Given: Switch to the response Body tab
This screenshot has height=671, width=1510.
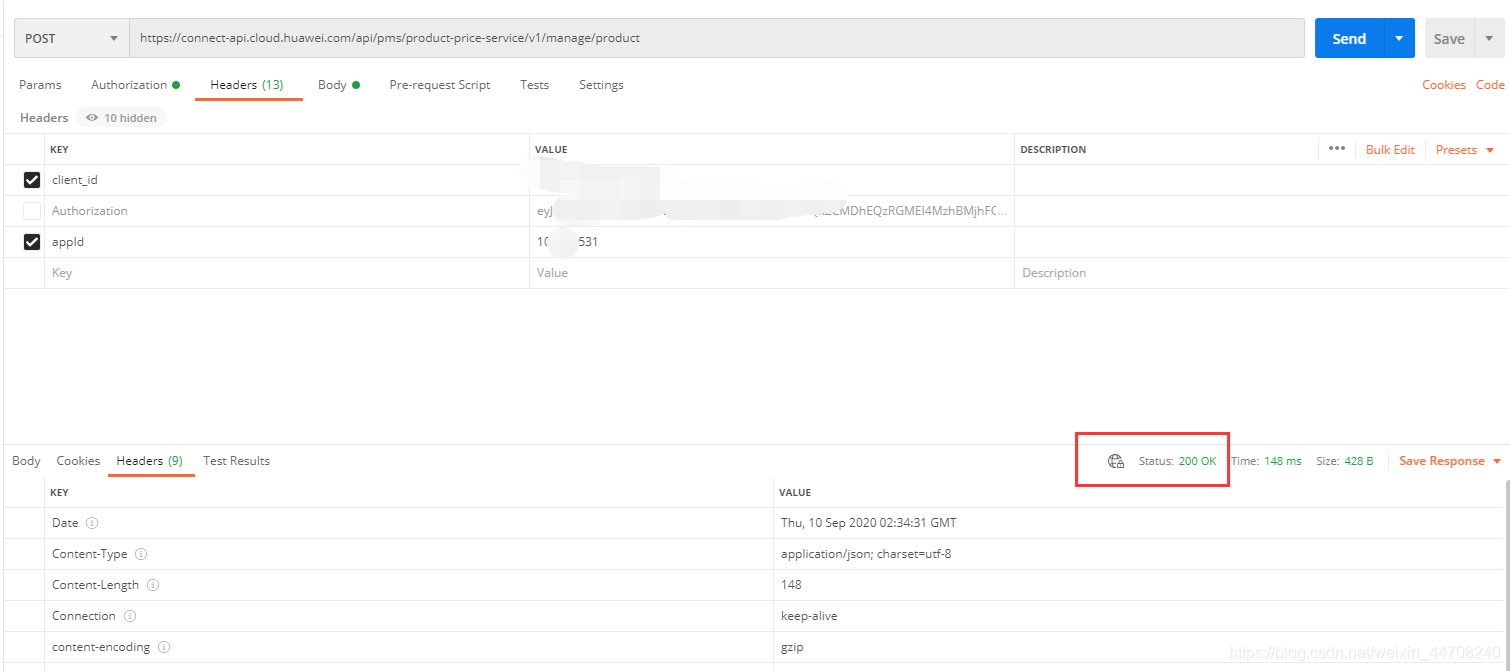Looking at the screenshot, I should coord(26,461).
